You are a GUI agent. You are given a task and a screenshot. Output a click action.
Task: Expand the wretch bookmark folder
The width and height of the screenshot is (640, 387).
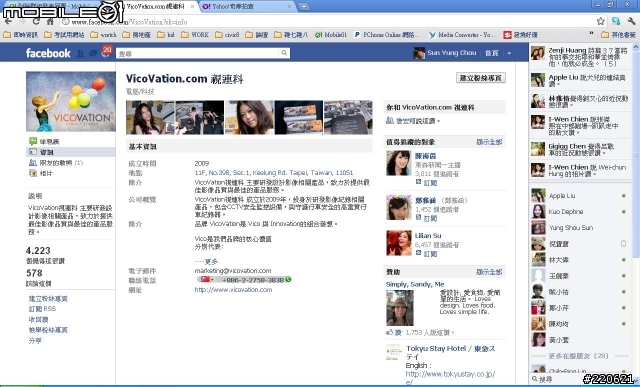tap(103, 35)
